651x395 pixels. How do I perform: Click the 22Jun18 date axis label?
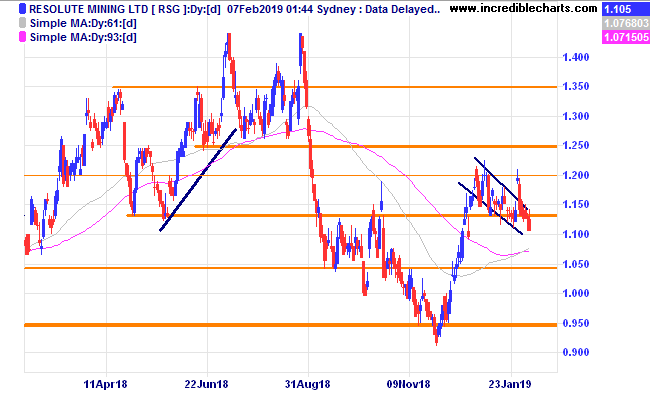(x=206, y=384)
